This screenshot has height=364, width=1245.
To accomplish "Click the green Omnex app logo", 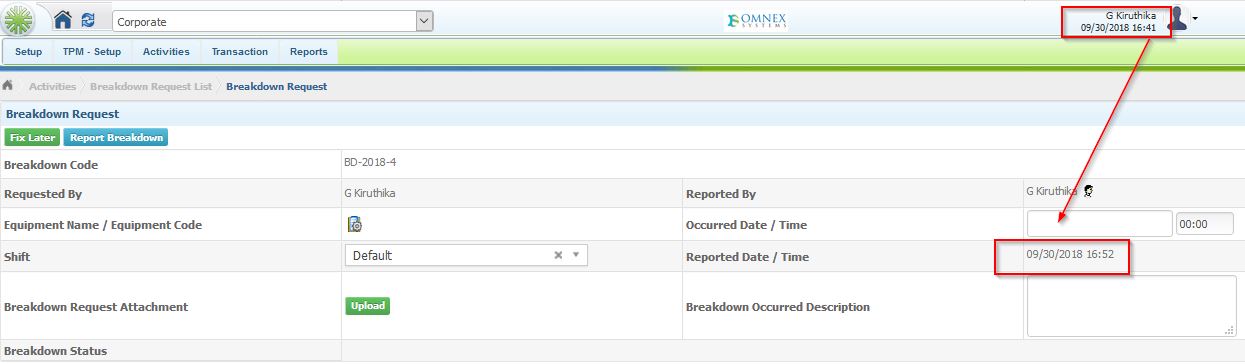I will [20, 19].
